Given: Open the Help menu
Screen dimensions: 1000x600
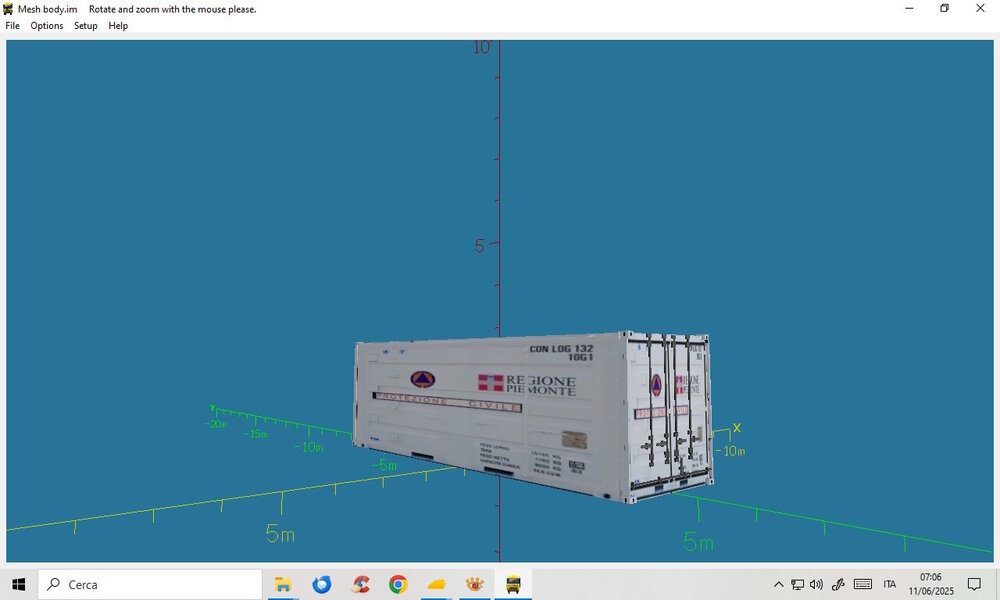Looking at the screenshot, I should coord(118,26).
